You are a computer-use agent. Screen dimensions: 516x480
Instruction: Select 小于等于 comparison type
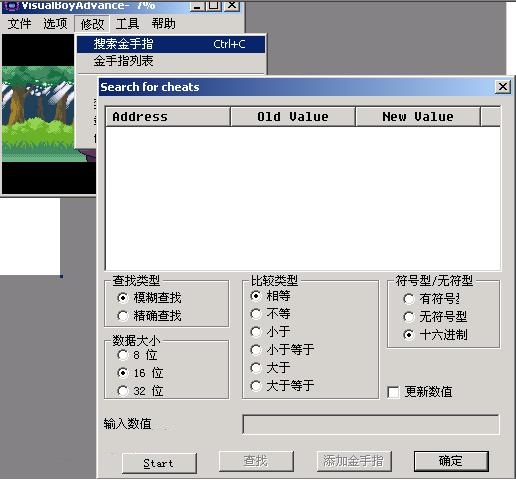[282, 350]
